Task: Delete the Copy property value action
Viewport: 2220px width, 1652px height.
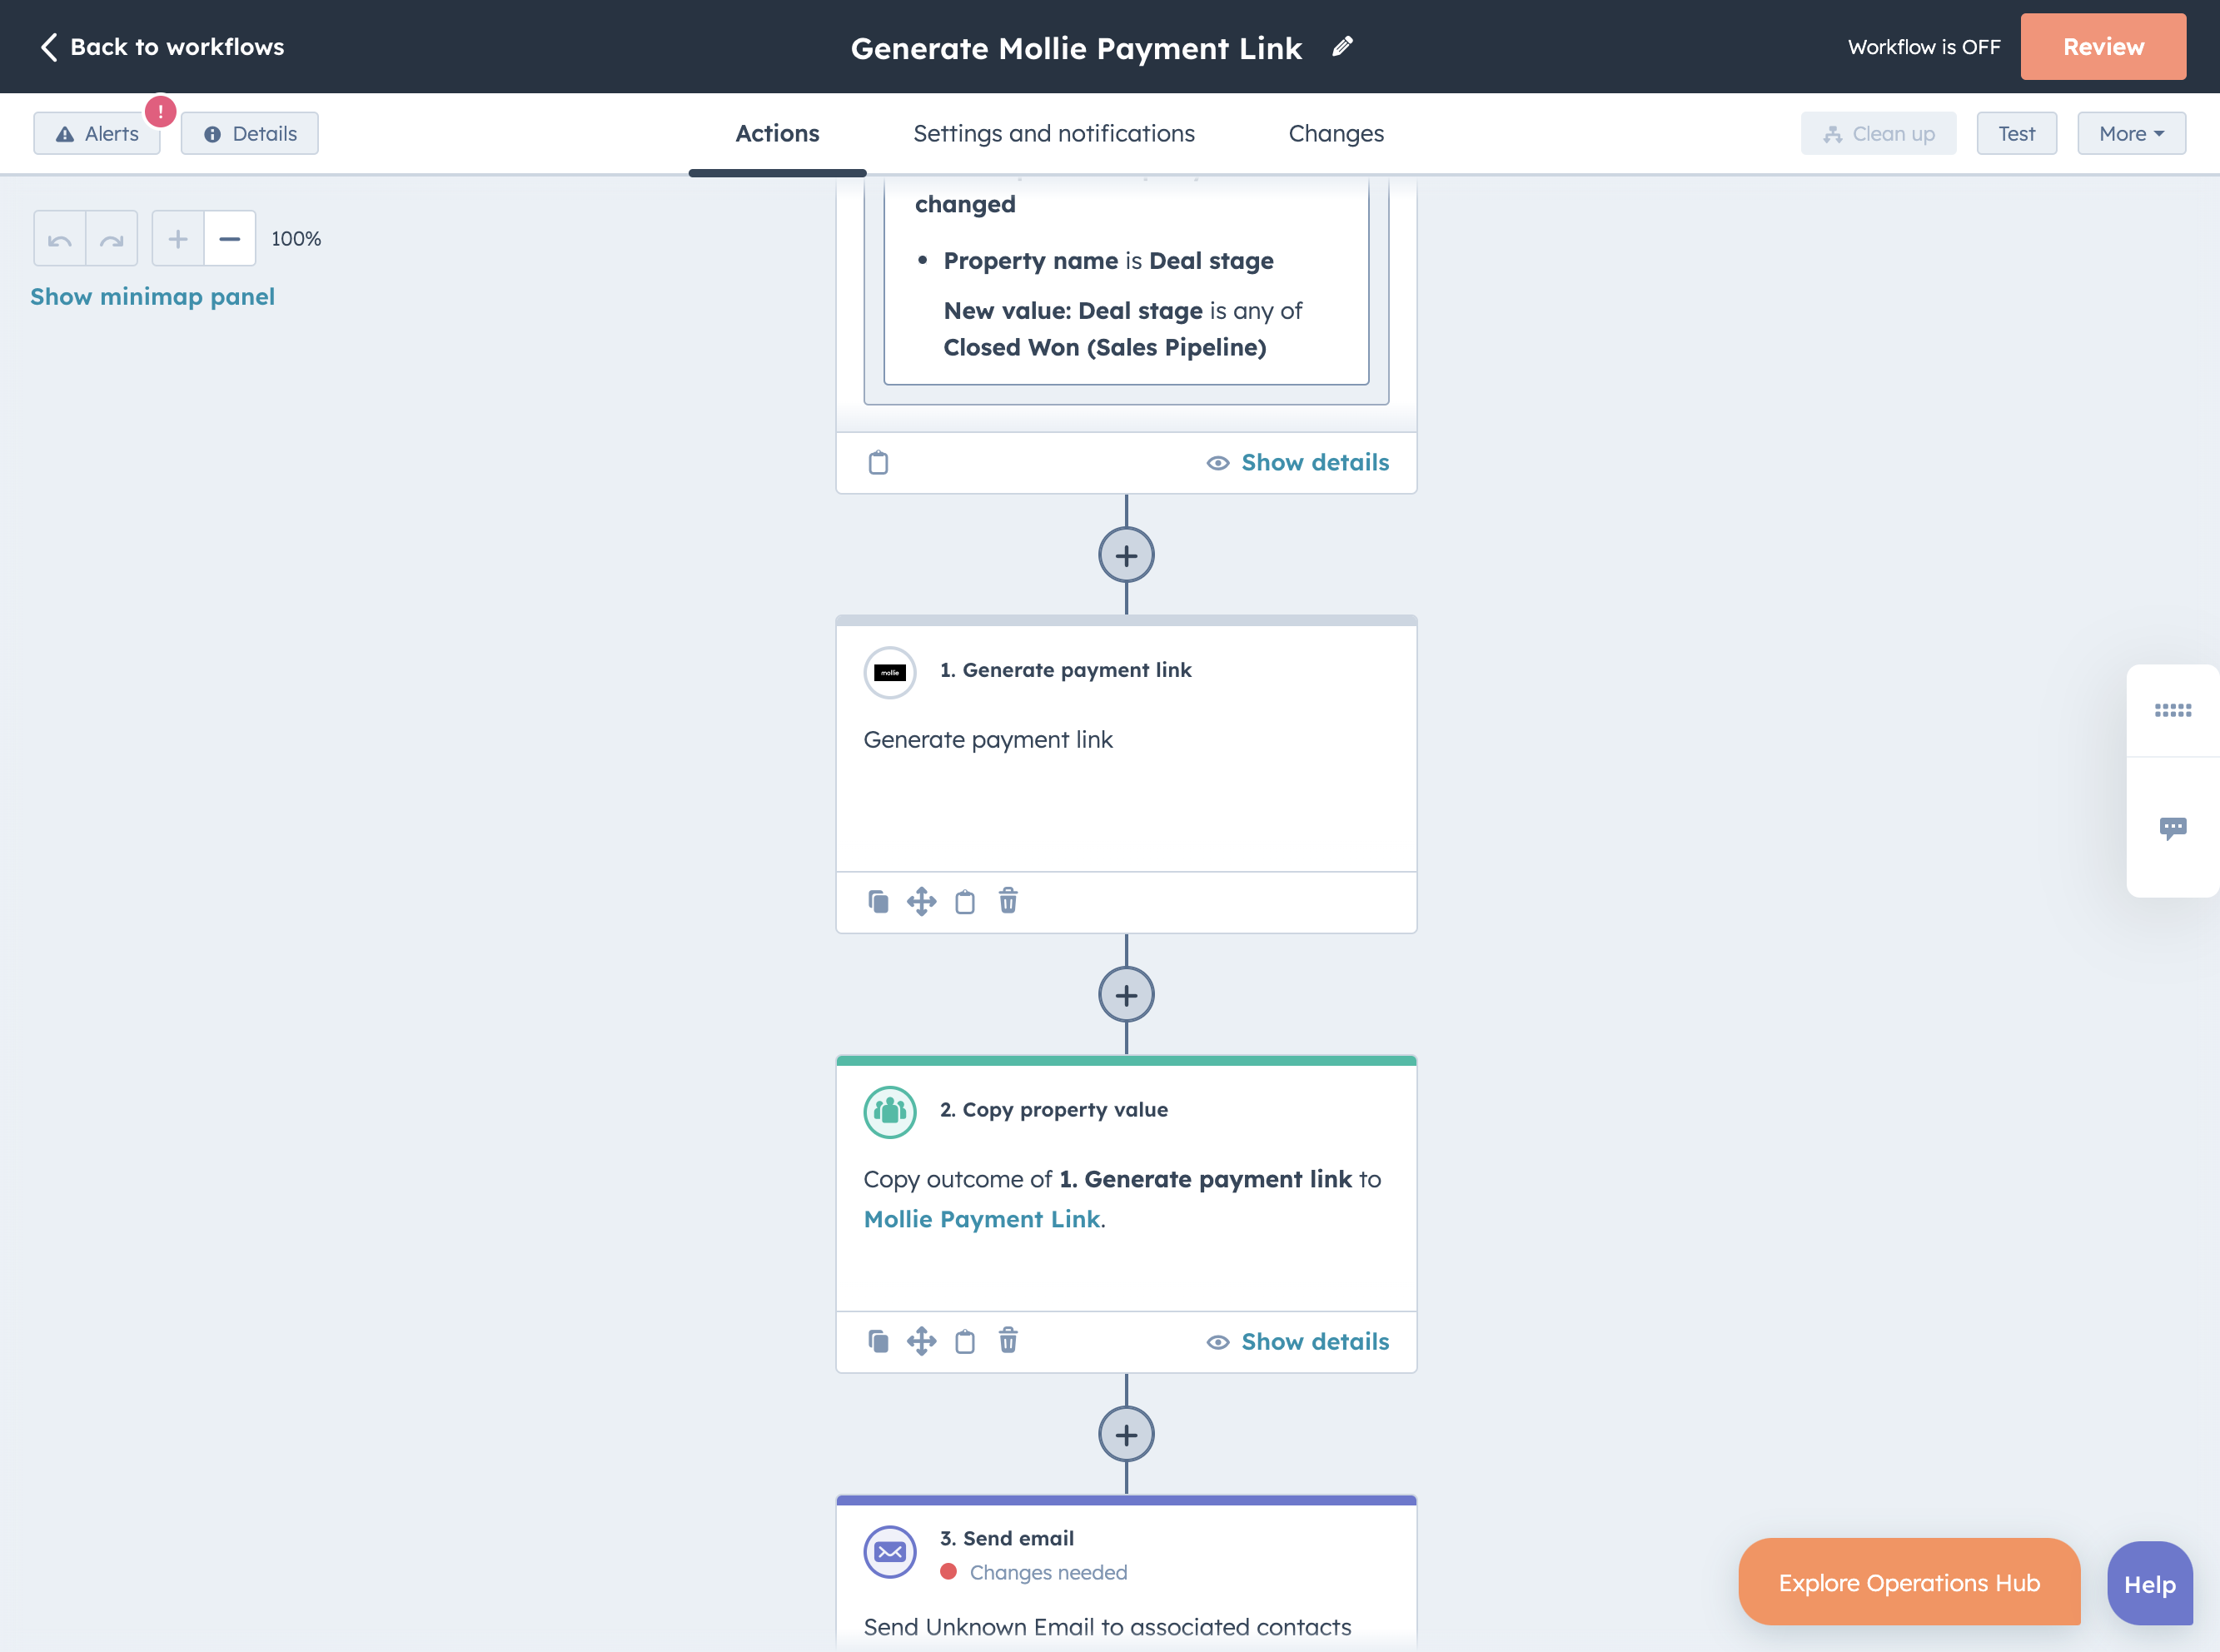Action: tap(1008, 1340)
